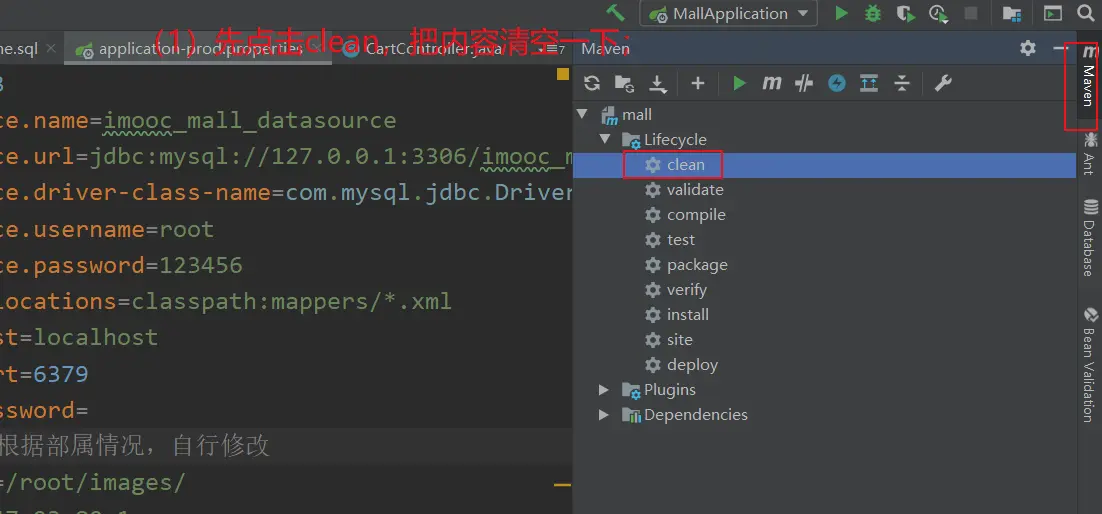The height and width of the screenshot is (514, 1102).
Task: Open the Database tool window tab
Action: pos(1088,240)
